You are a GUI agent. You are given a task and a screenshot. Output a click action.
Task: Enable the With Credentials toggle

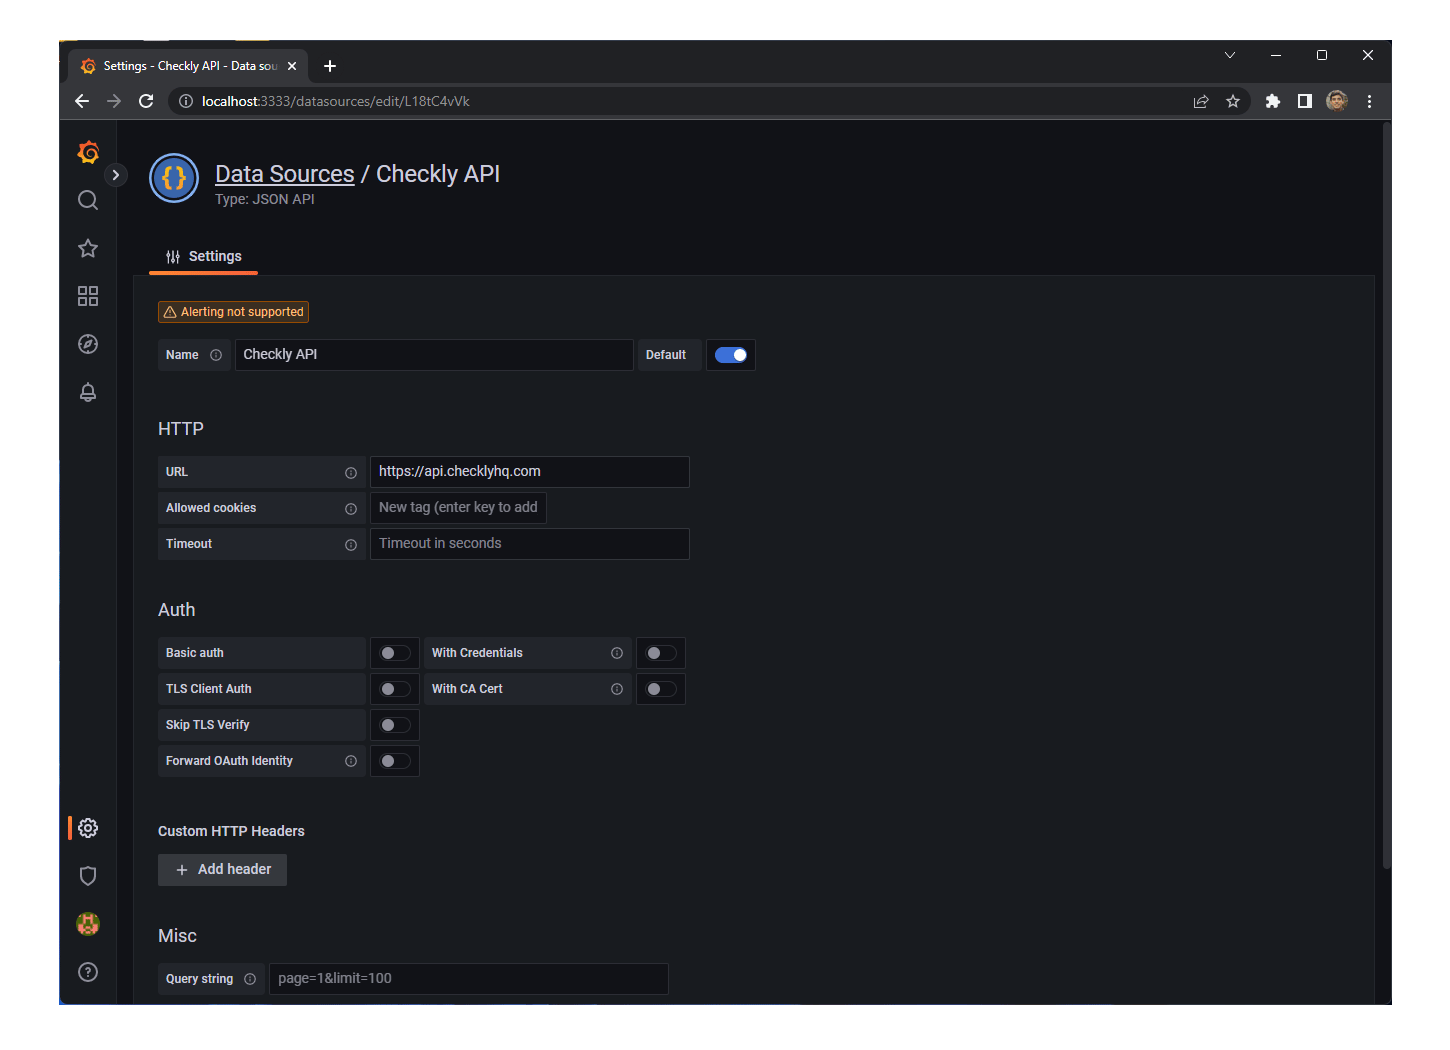[x=661, y=653]
